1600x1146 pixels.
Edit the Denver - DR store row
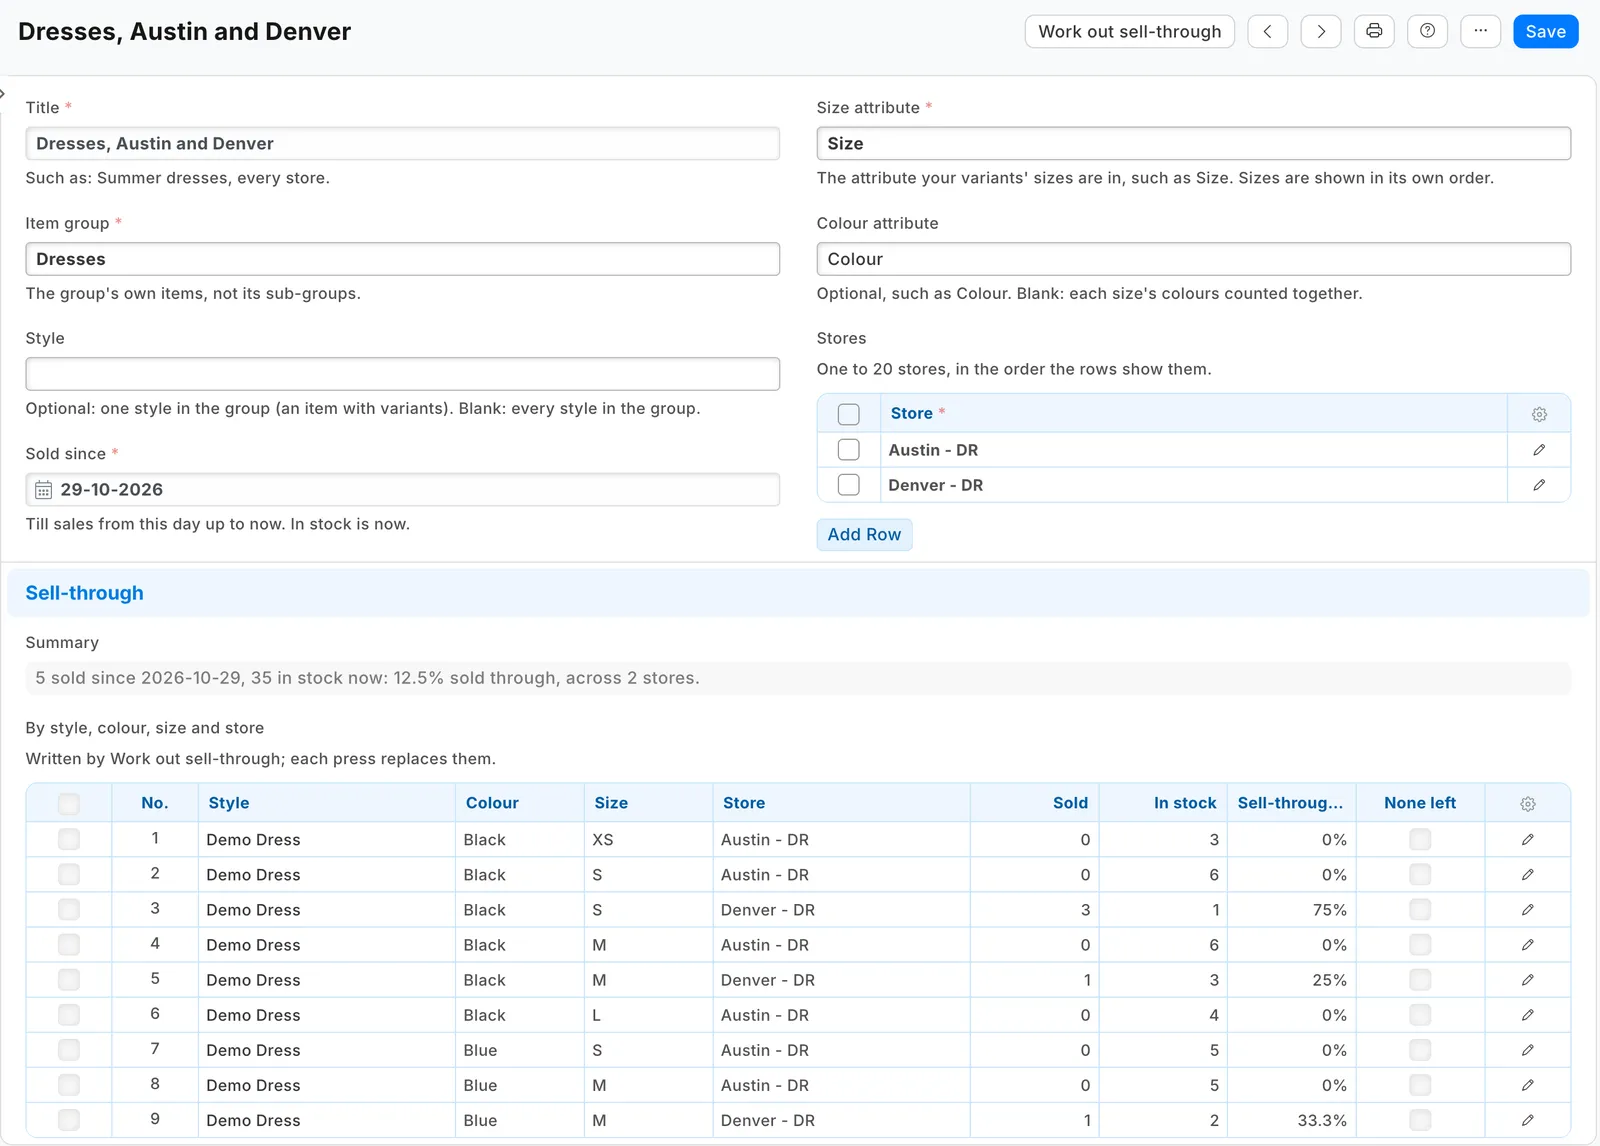1539,485
